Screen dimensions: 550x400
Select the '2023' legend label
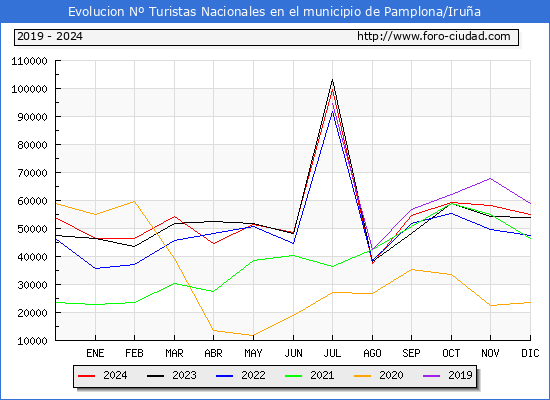[184, 375]
